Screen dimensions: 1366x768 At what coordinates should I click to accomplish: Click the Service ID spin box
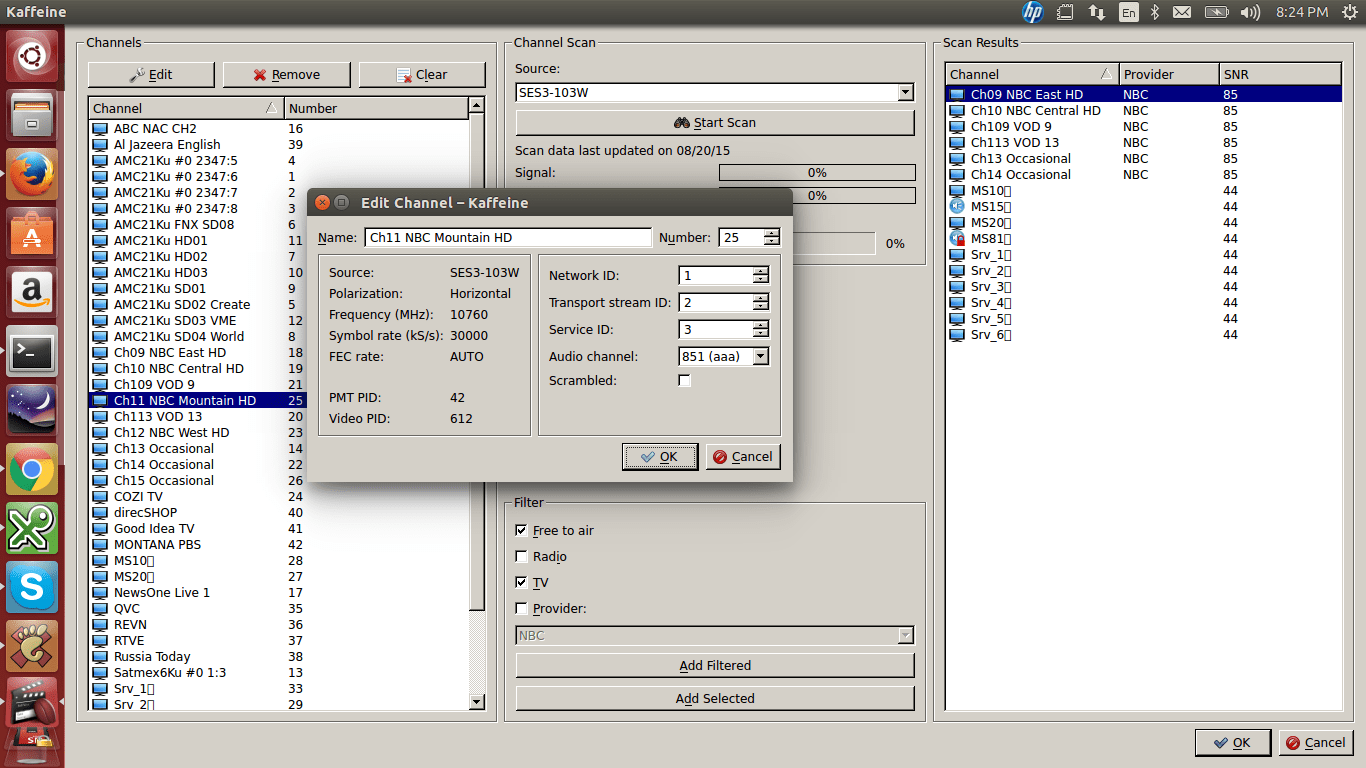coord(724,330)
